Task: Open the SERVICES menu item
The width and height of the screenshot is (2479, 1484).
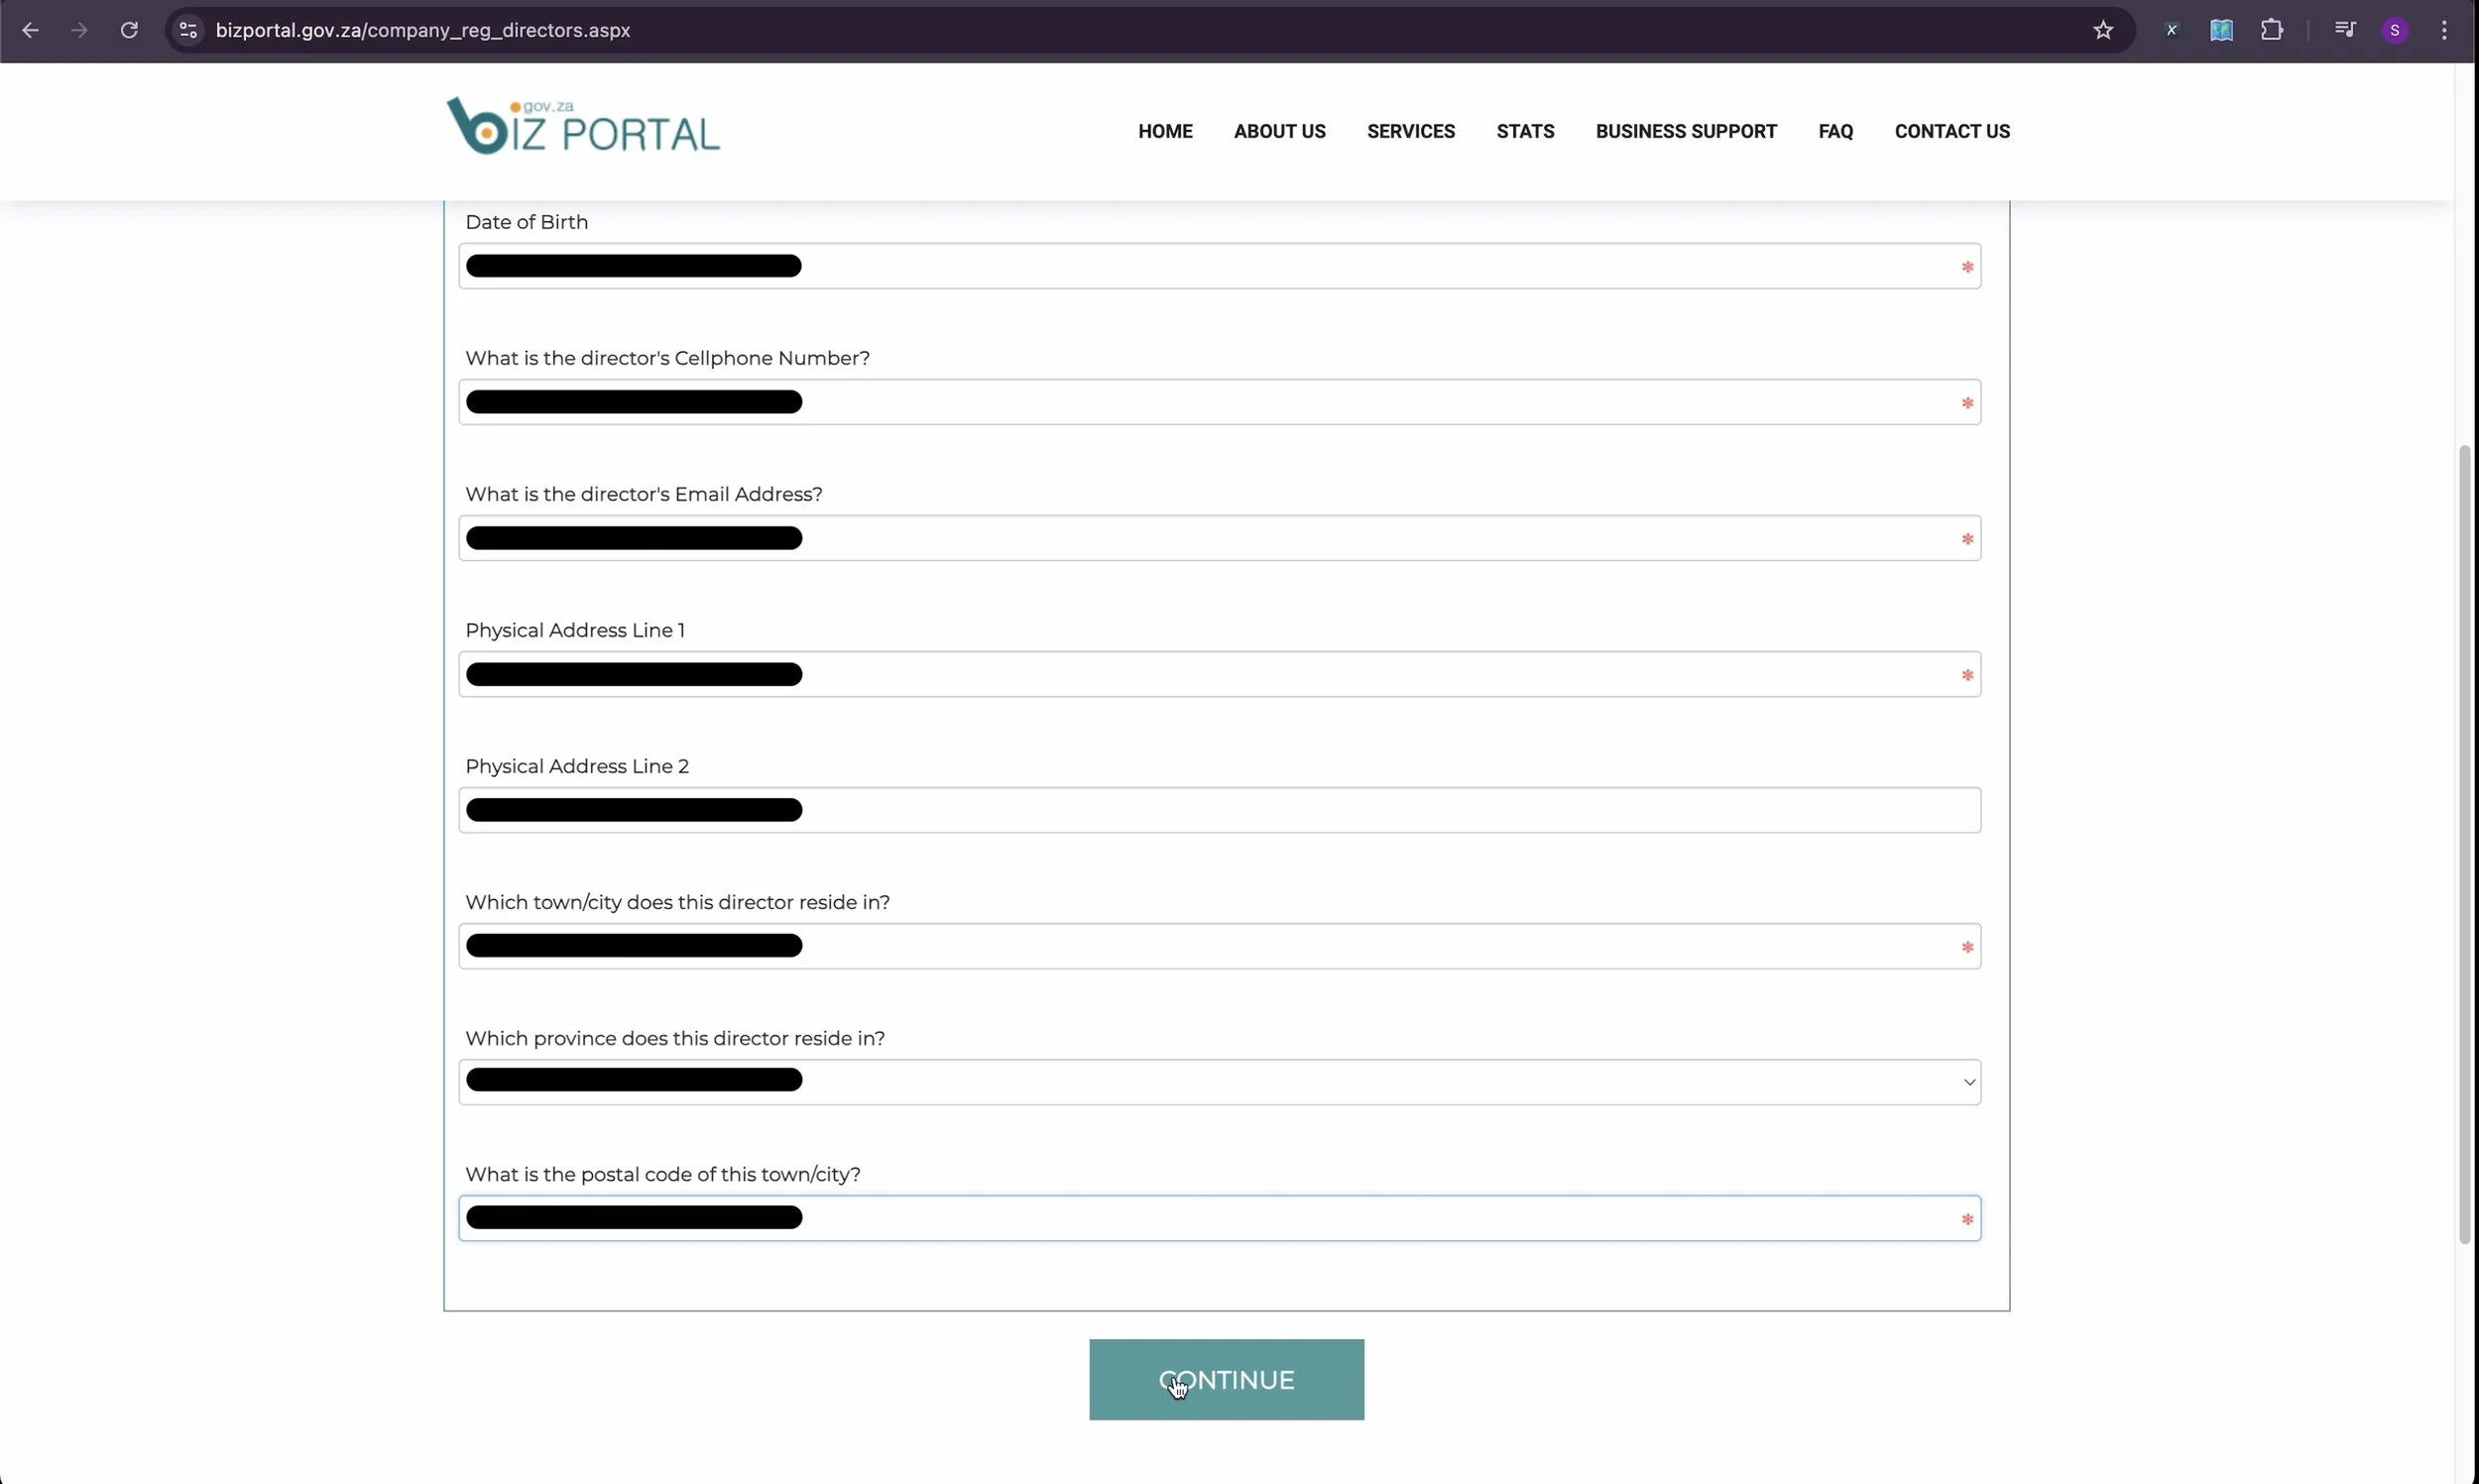Action: [x=1410, y=131]
